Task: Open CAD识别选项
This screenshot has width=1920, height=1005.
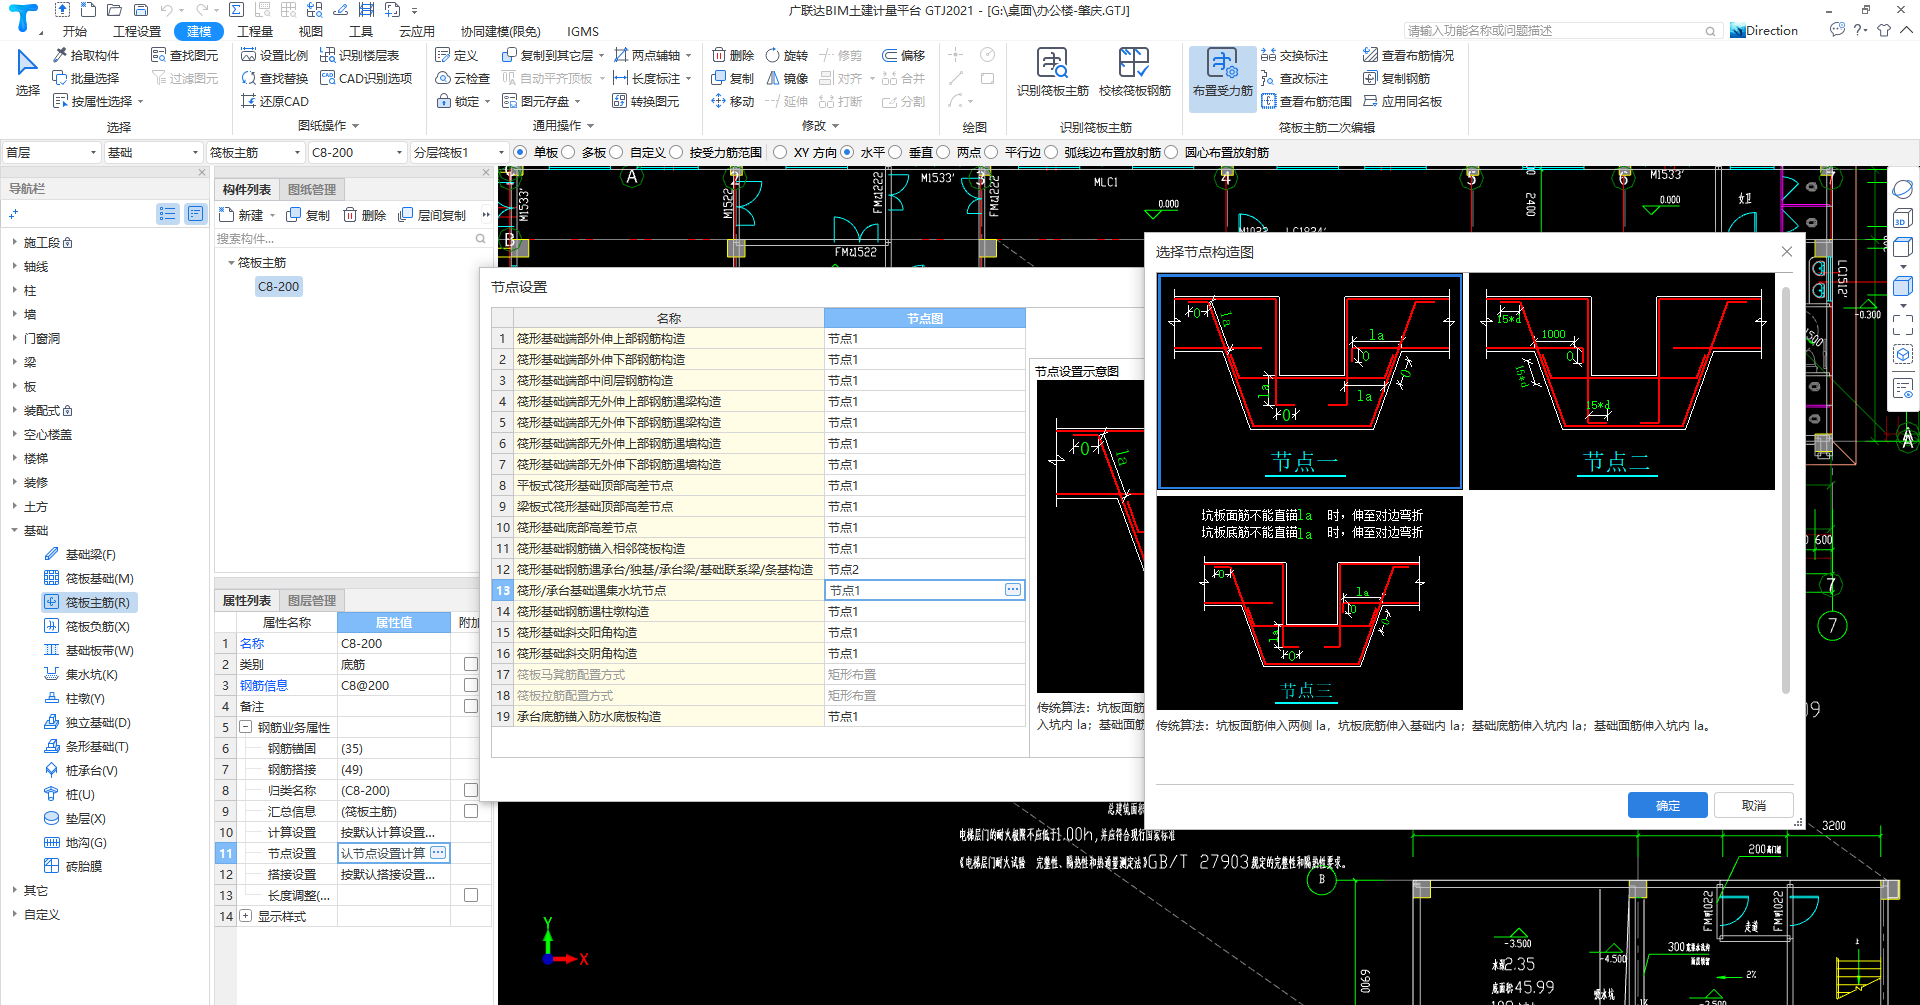Action: (366, 78)
